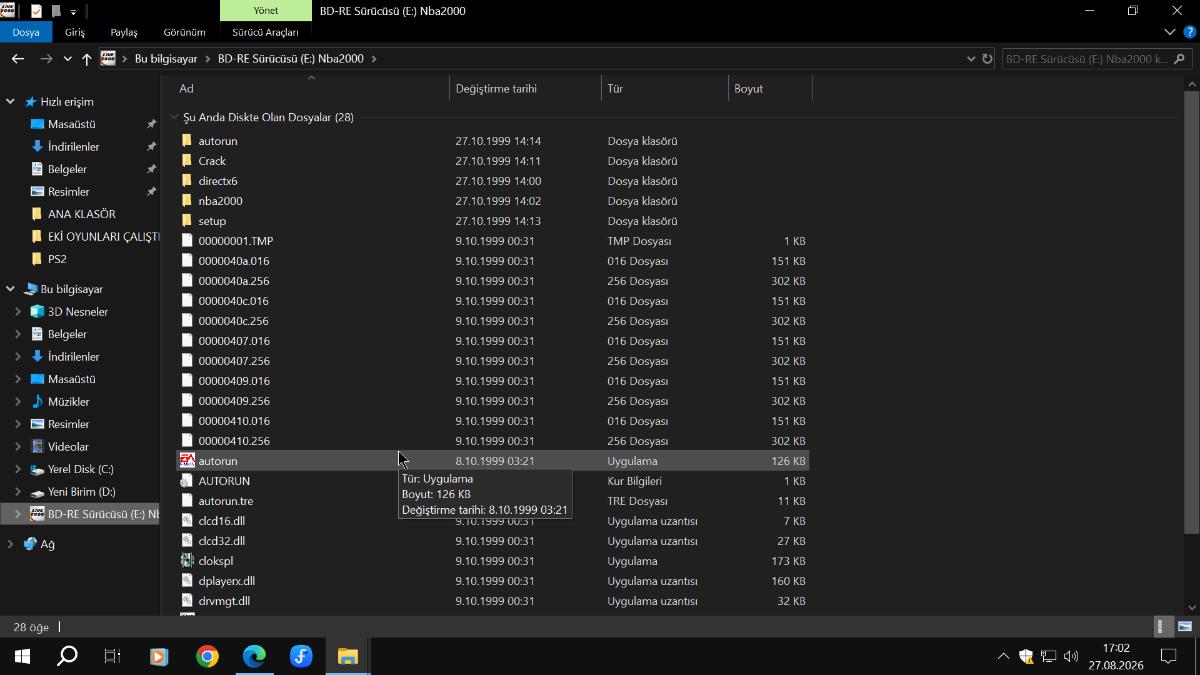Collapse the Hızlı erişim tree section
Image resolution: width=1200 pixels, height=675 pixels.
click(11, 102)
